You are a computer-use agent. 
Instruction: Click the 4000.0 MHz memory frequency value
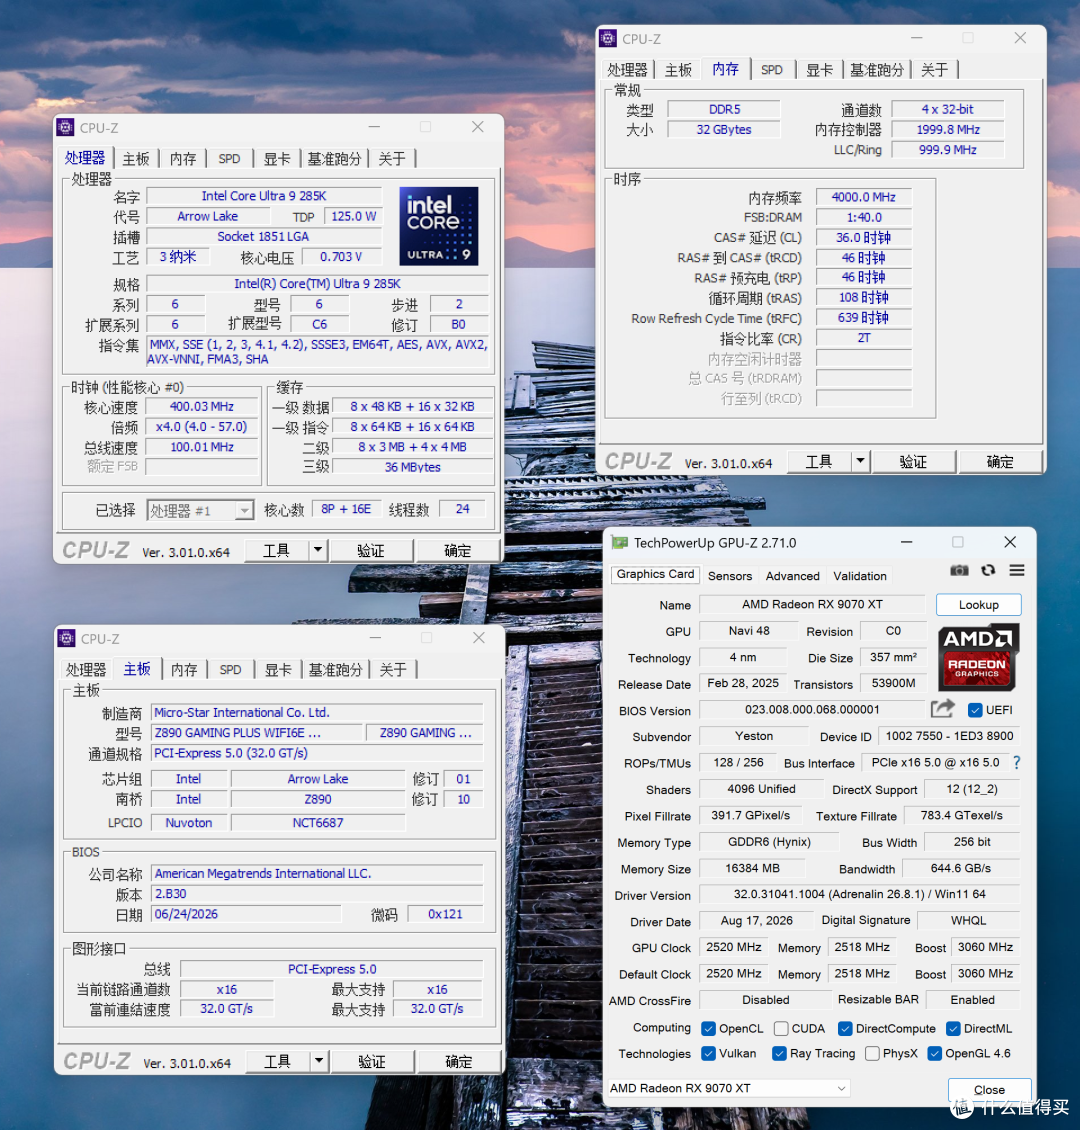(864, 197)
